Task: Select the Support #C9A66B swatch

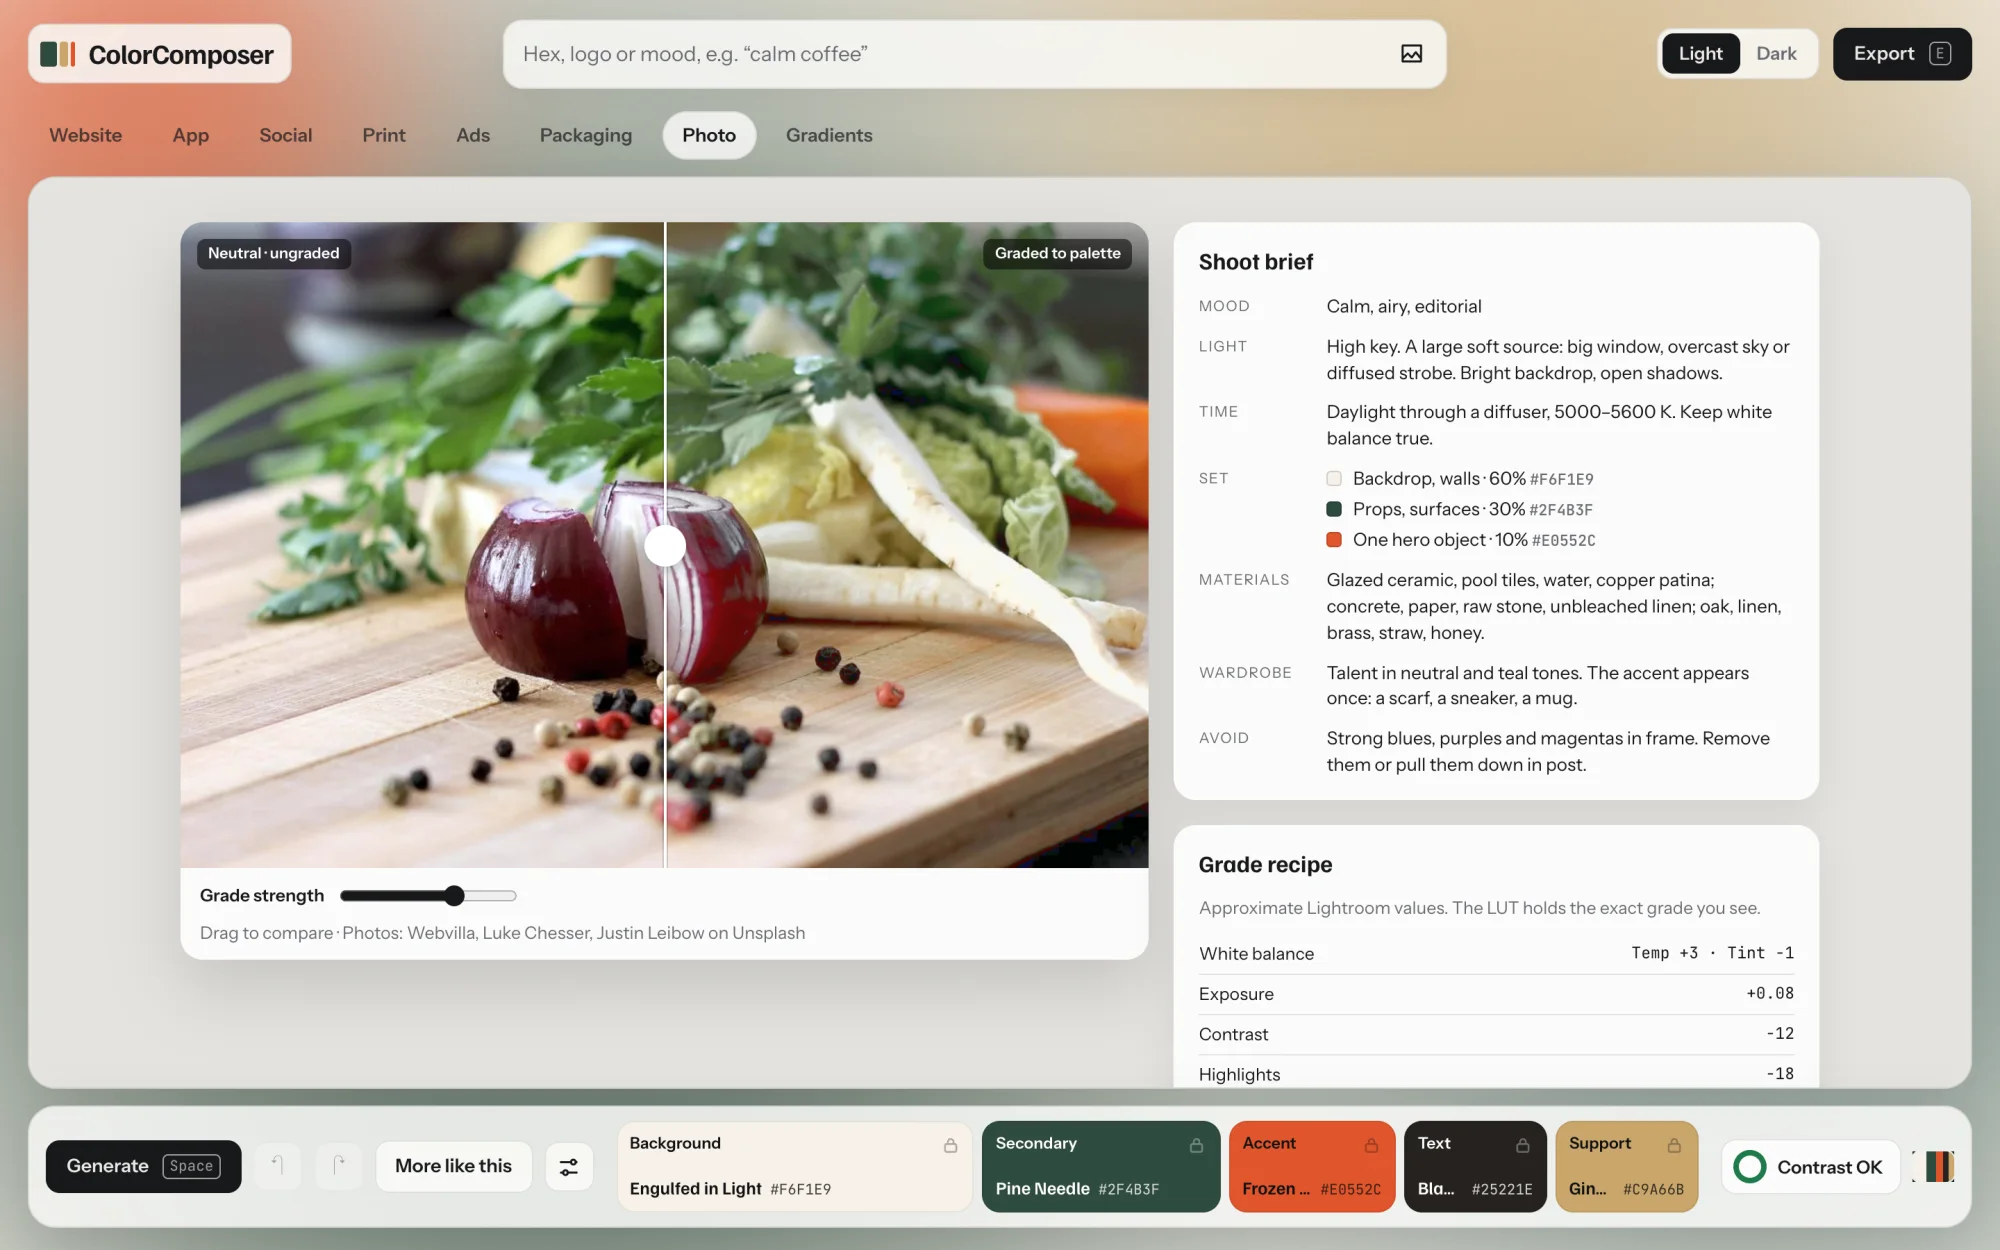Action: coord(1627,1166)
